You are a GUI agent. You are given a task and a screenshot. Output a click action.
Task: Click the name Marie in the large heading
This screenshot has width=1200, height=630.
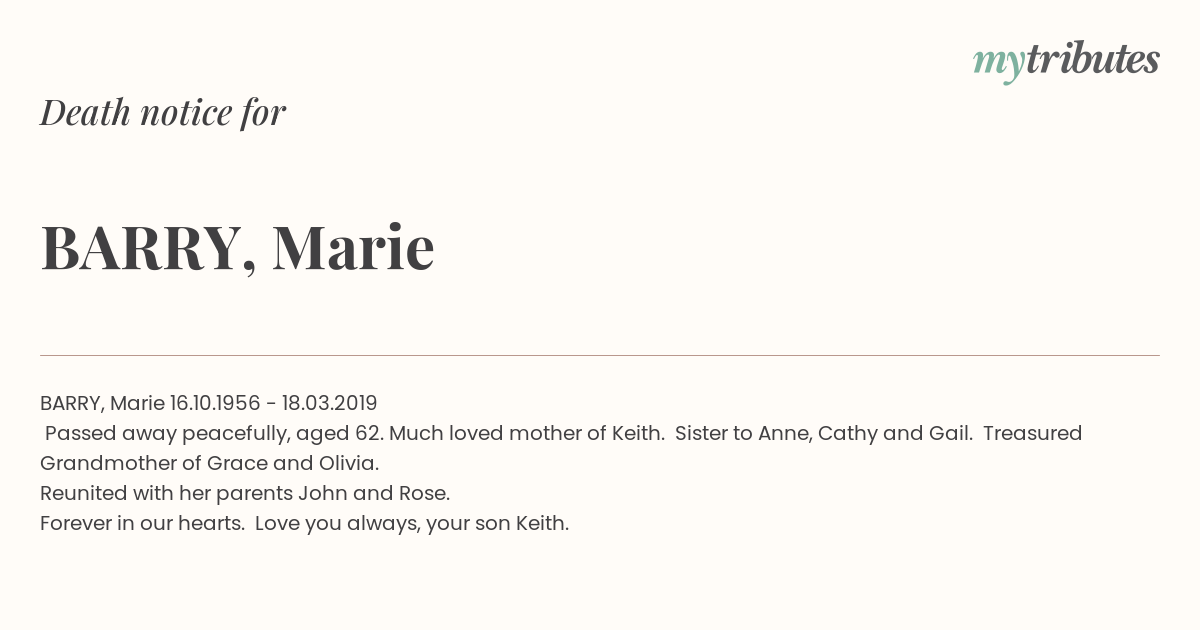tap(353, 247)
